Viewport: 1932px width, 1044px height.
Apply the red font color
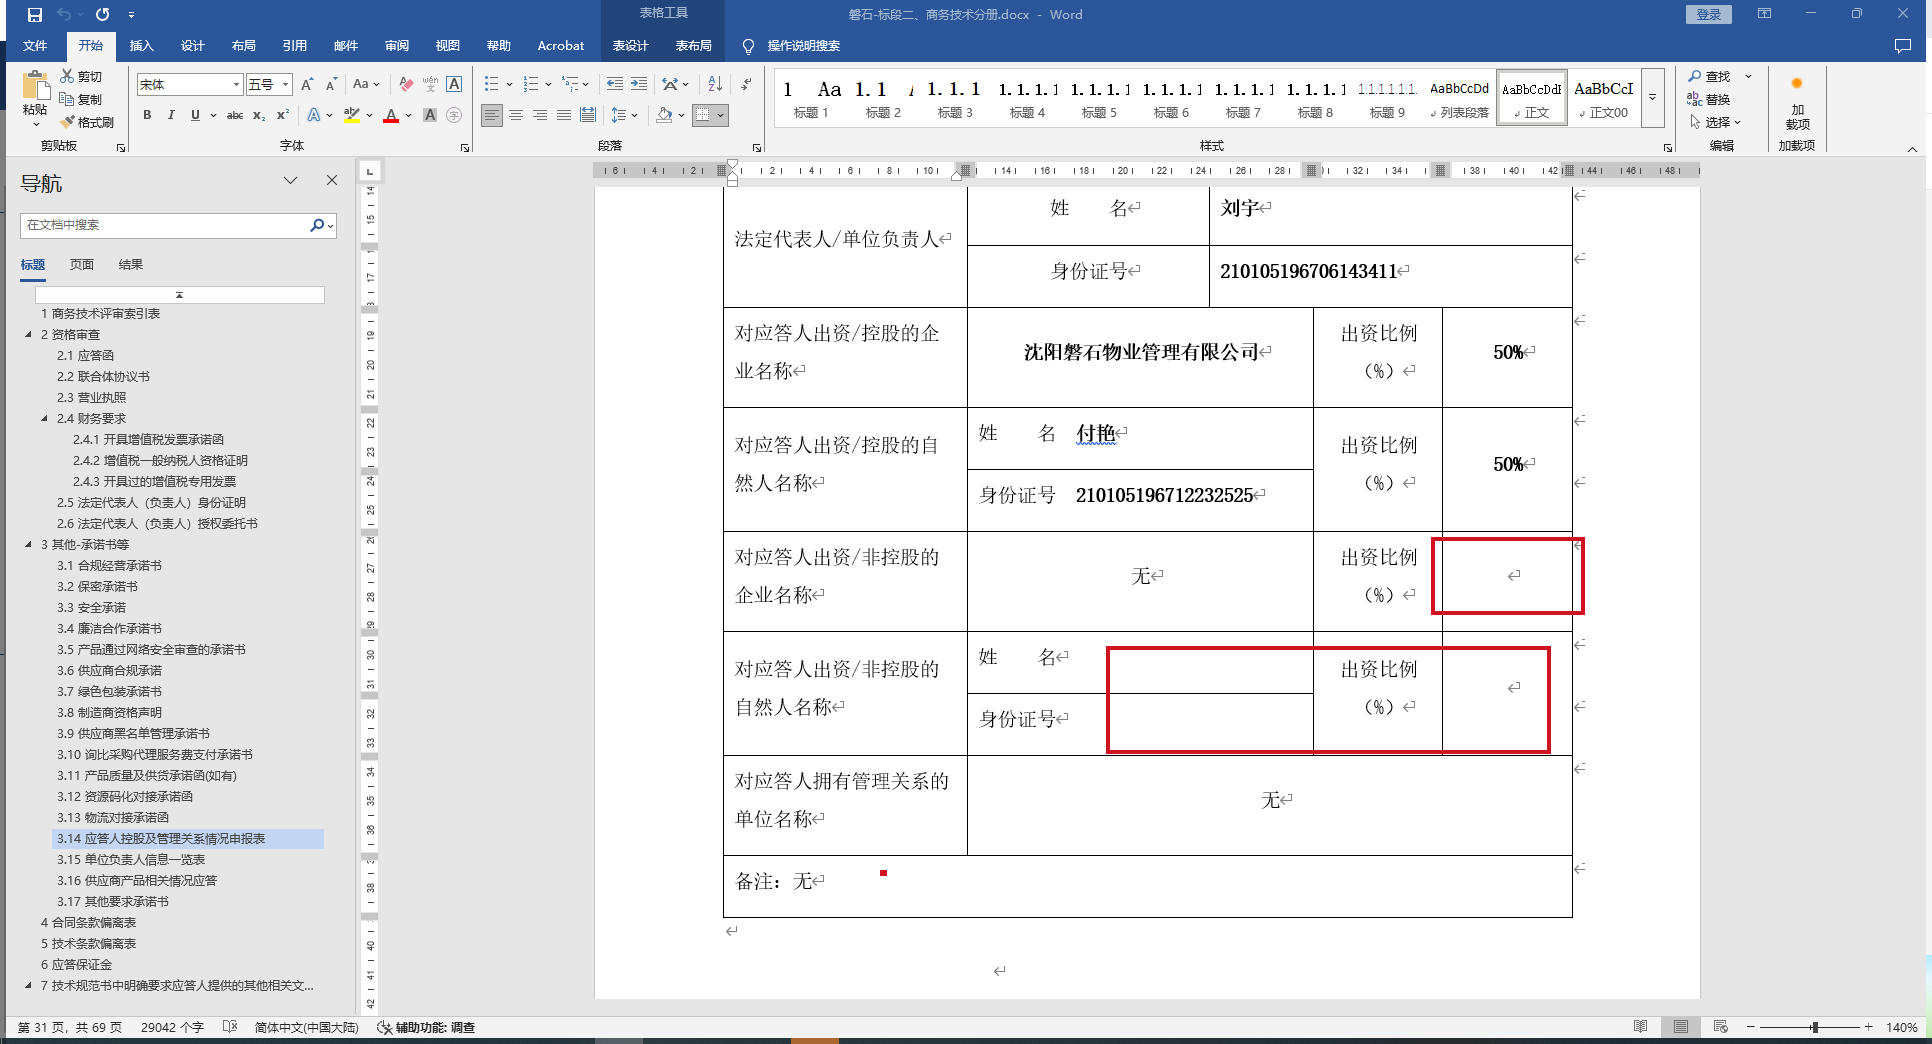(391, 115)
